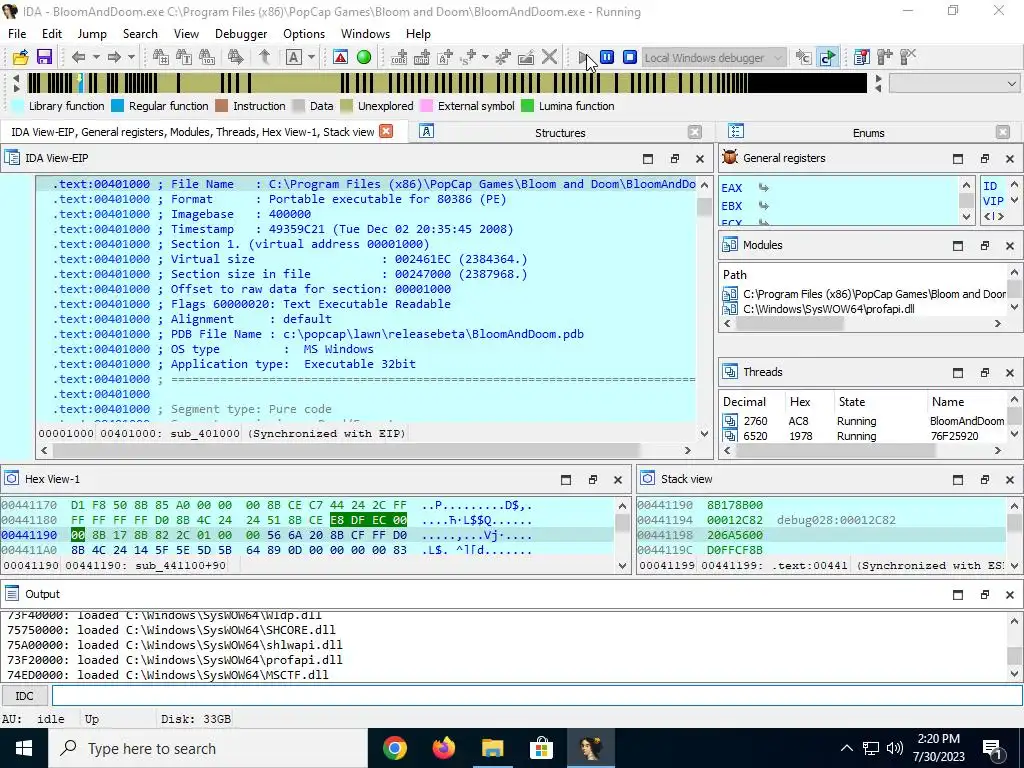Open the Debugger menu
The height and width of the screenshot is (768, 1024).
(241, 34)
